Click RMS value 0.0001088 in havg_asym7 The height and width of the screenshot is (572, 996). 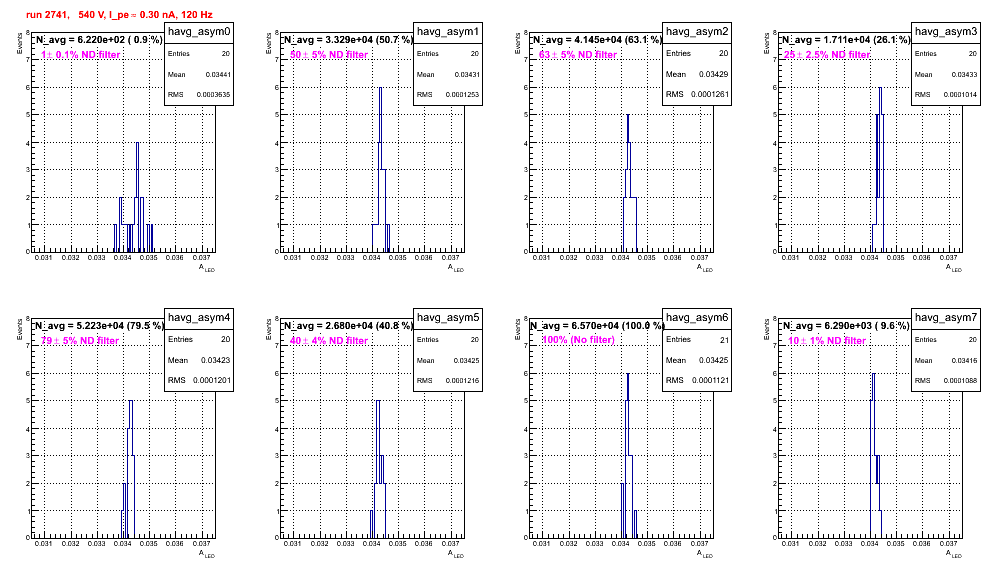point(960,381)
